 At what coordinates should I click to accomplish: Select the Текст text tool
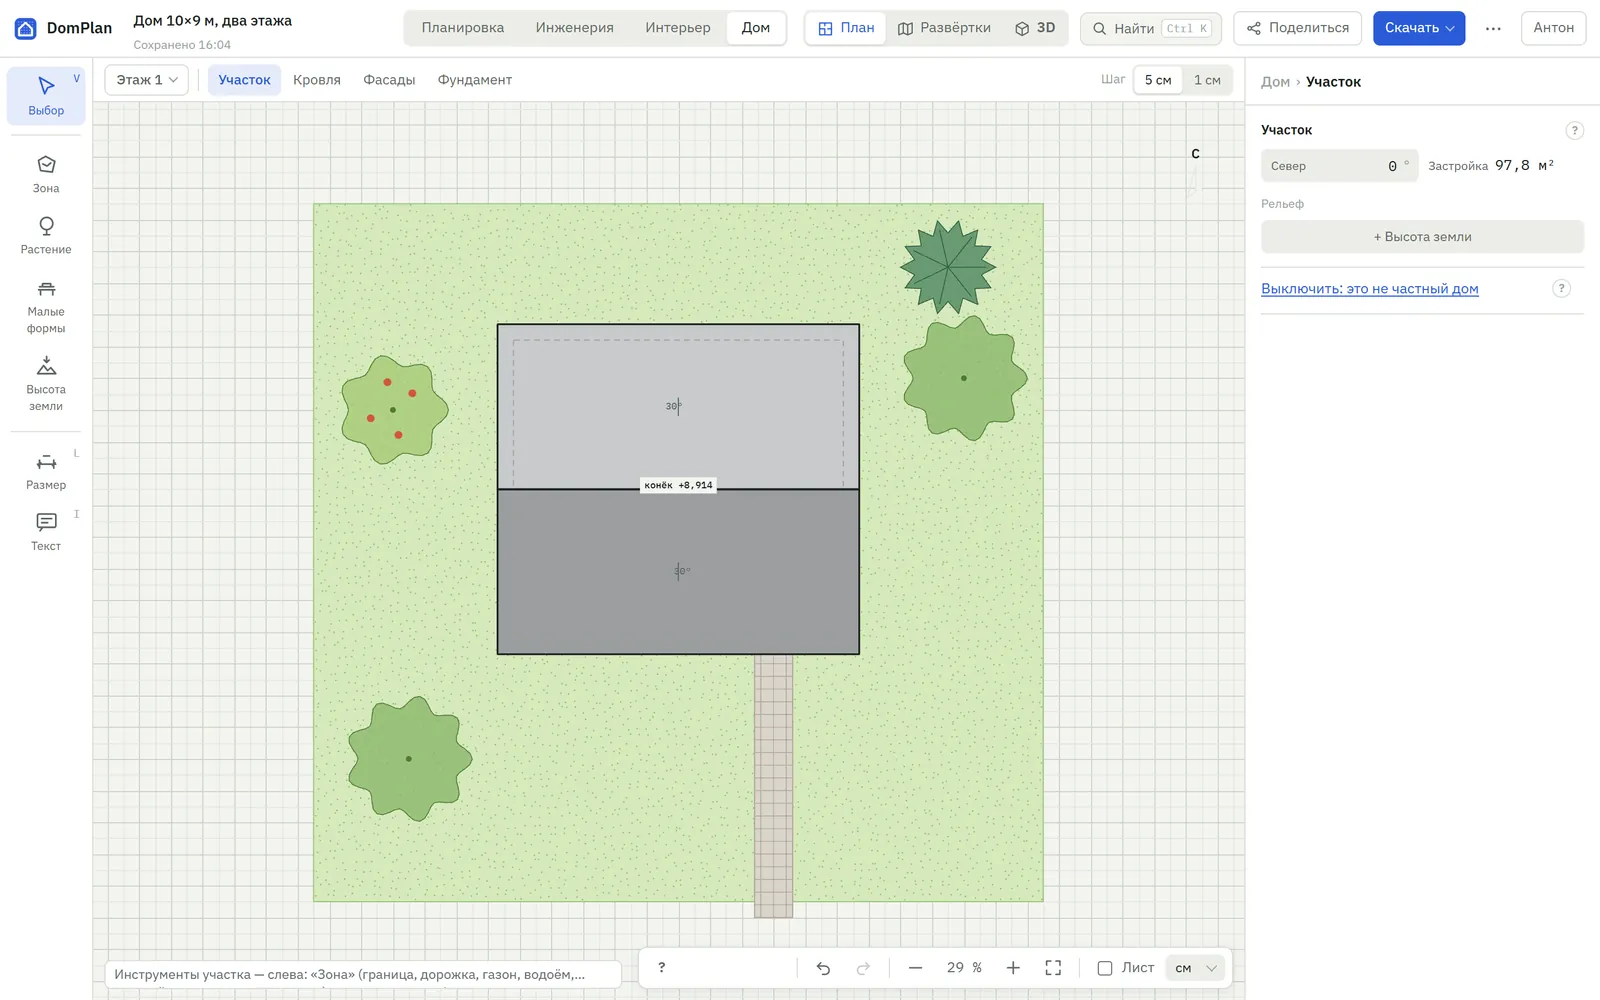(46, 532)
